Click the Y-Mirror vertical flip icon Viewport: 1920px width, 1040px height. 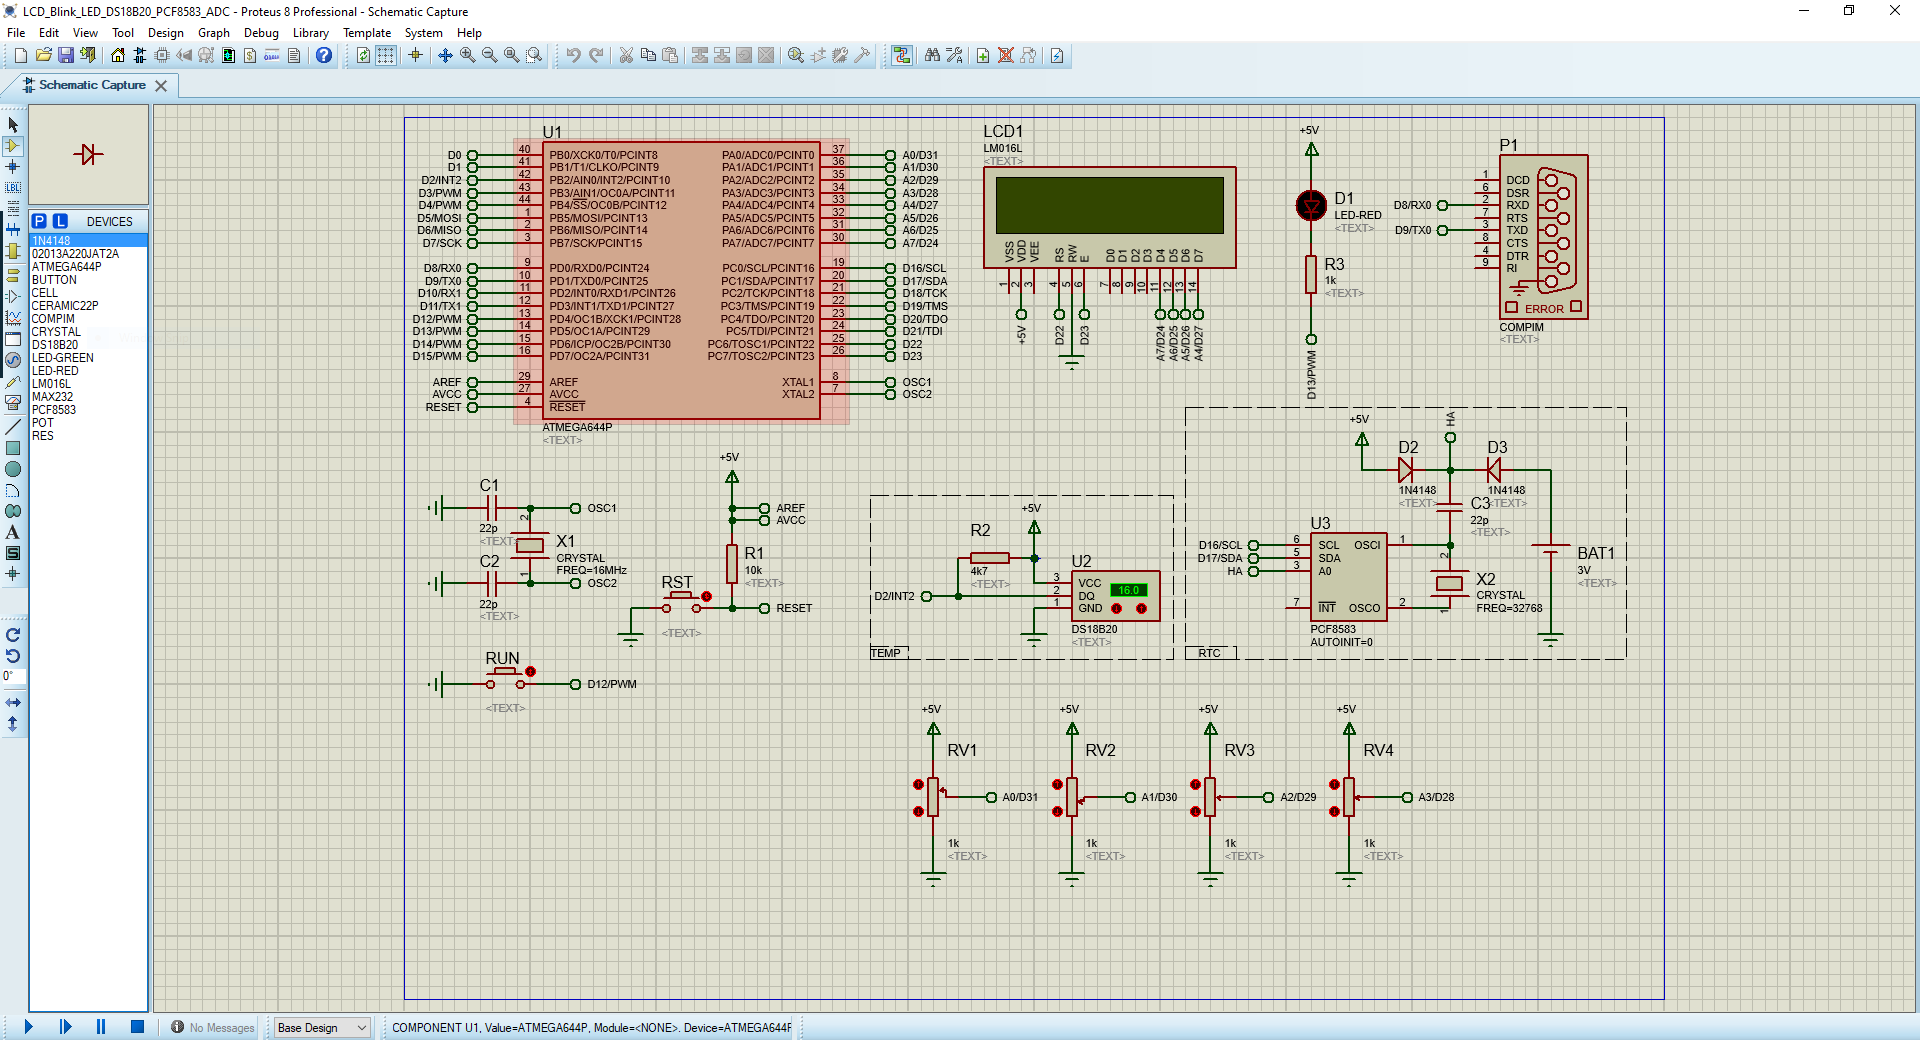click(13, 723)
